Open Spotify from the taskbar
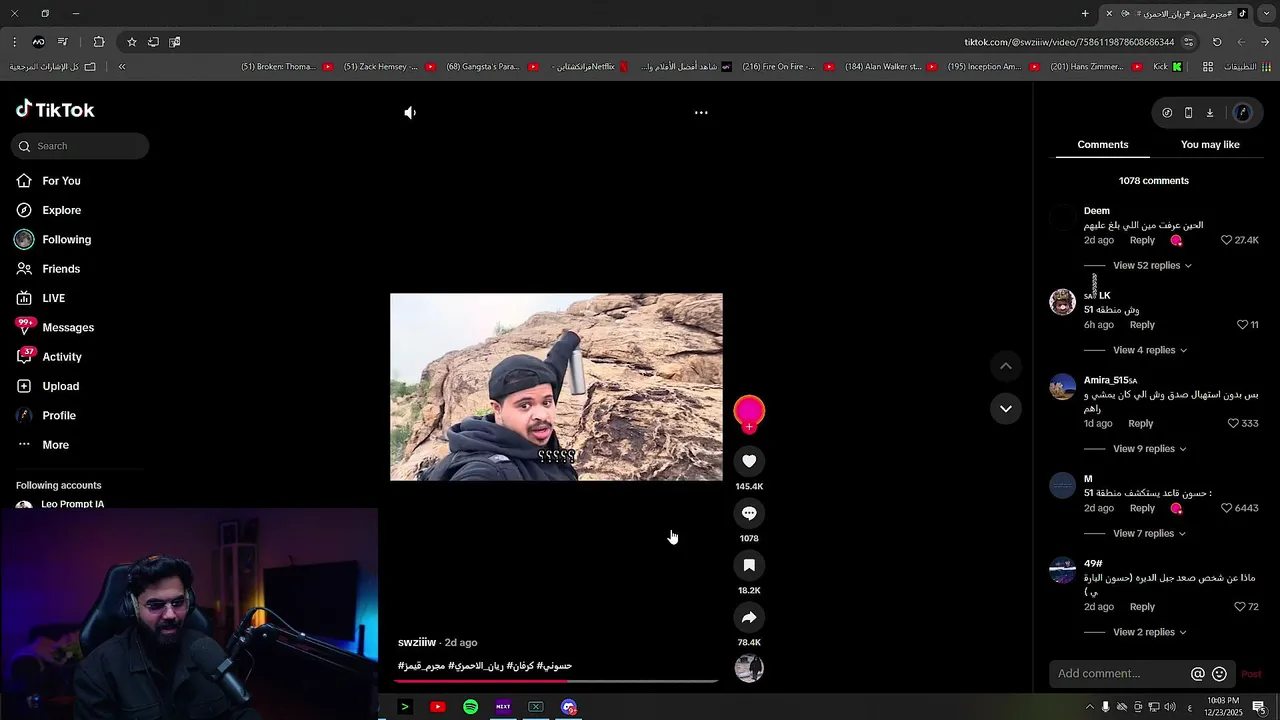This screenshot has height=720, width=1280. (470, 707)
